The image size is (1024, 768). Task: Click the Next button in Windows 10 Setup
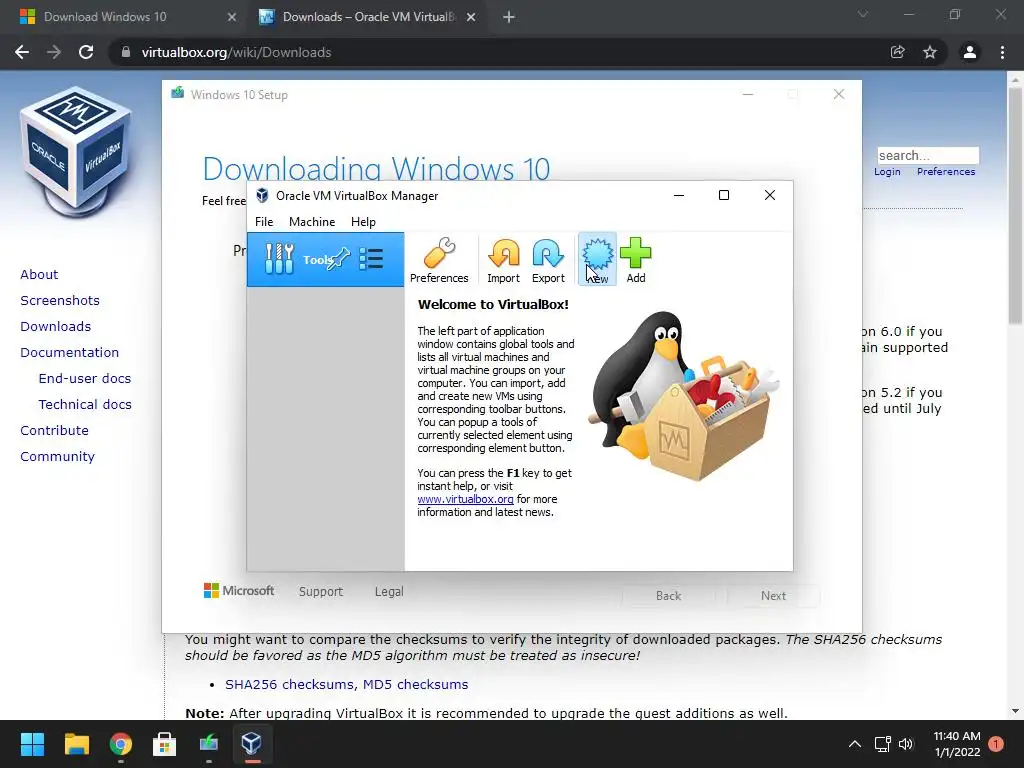pyautogui.click(x=773, y=596)
